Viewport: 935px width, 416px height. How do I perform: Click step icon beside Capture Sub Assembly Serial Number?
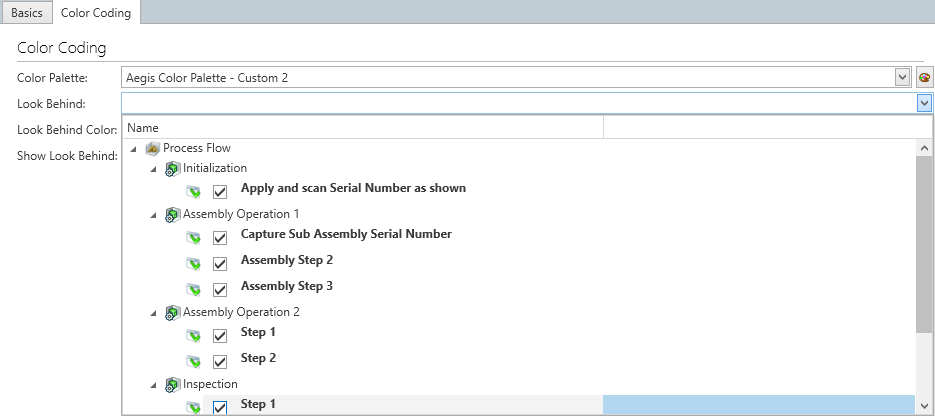click(194, 237)
